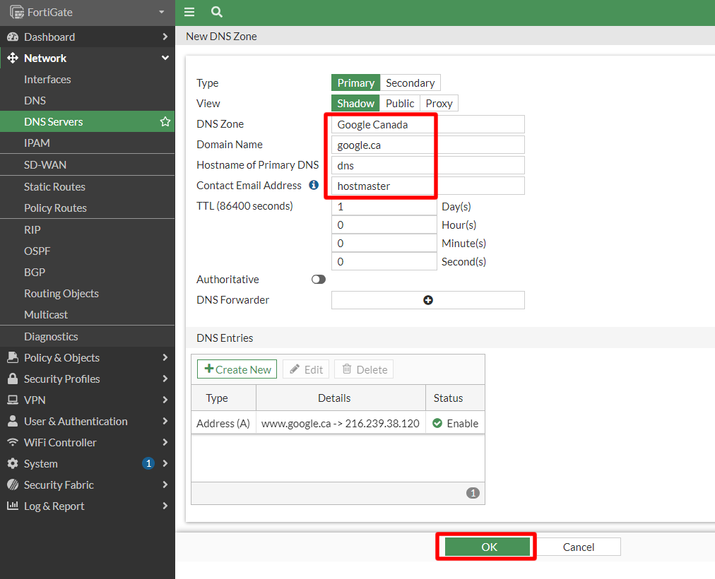This screenshot has height=579, width=715.
Task: Click the plus icon in DNS Forwarder
Action: click(x=428, y=300)
